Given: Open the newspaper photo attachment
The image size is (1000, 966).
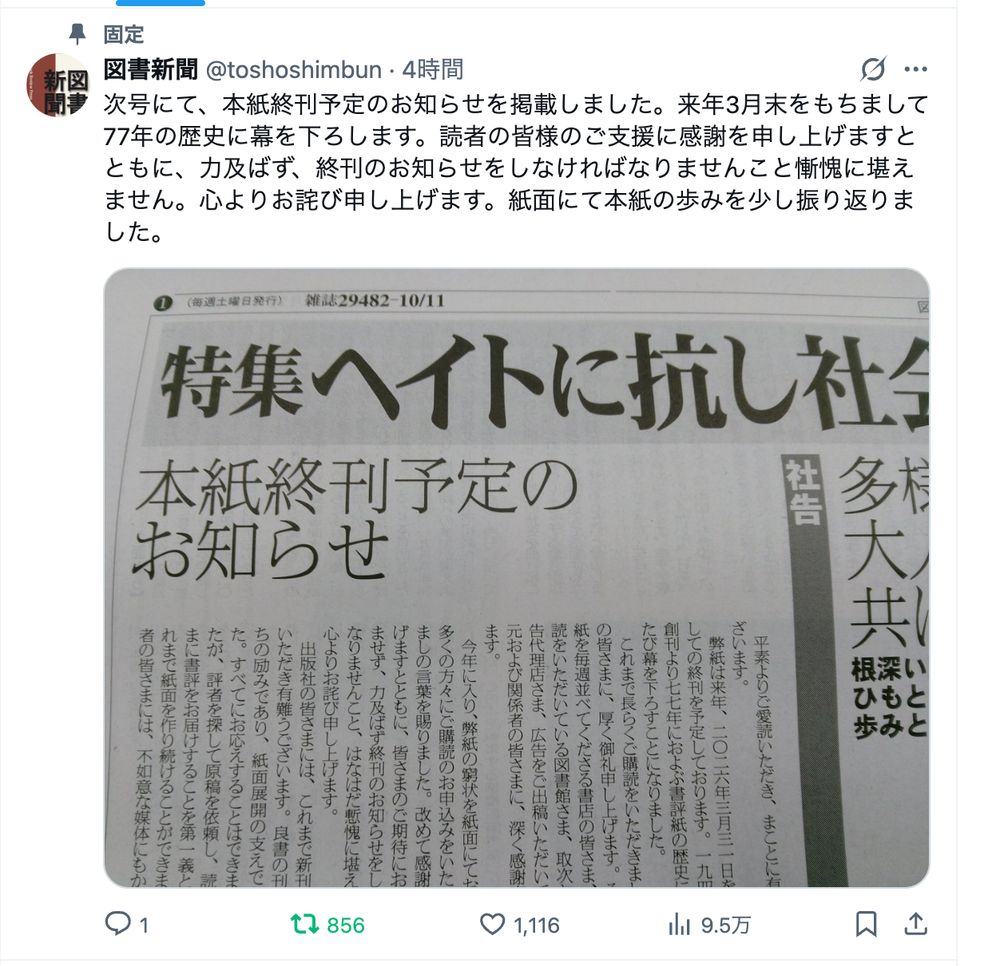Looking at the screenshot, I should 516,578.
